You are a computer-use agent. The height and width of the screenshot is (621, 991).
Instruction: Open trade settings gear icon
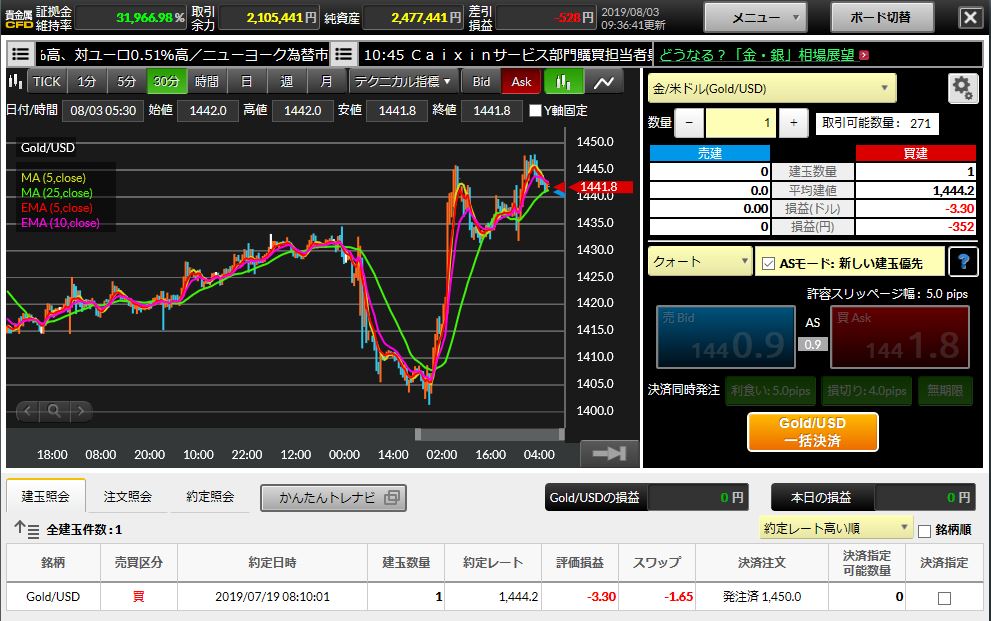(963, 88)
